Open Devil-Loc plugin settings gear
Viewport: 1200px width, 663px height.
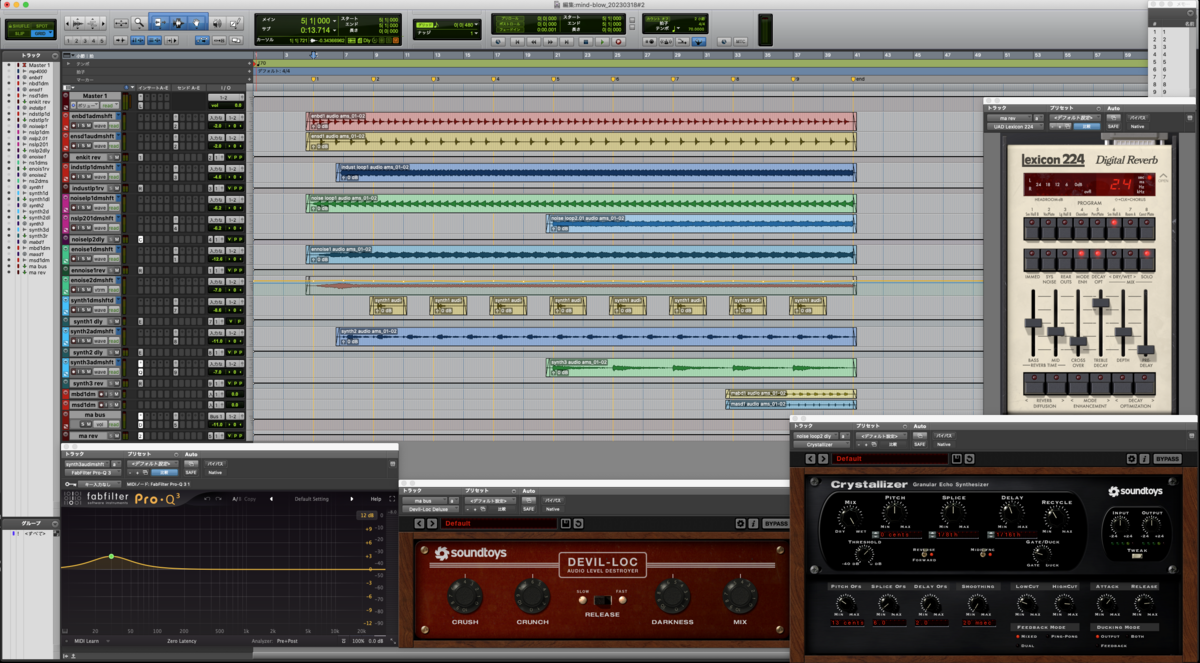pos(741,524)
